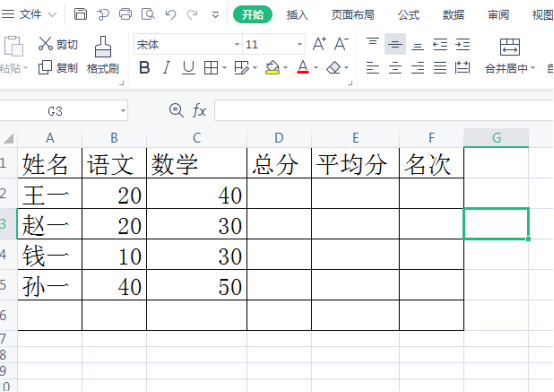554x392 pixels.
Task: Click the formula bar input field
Action: 383,111
